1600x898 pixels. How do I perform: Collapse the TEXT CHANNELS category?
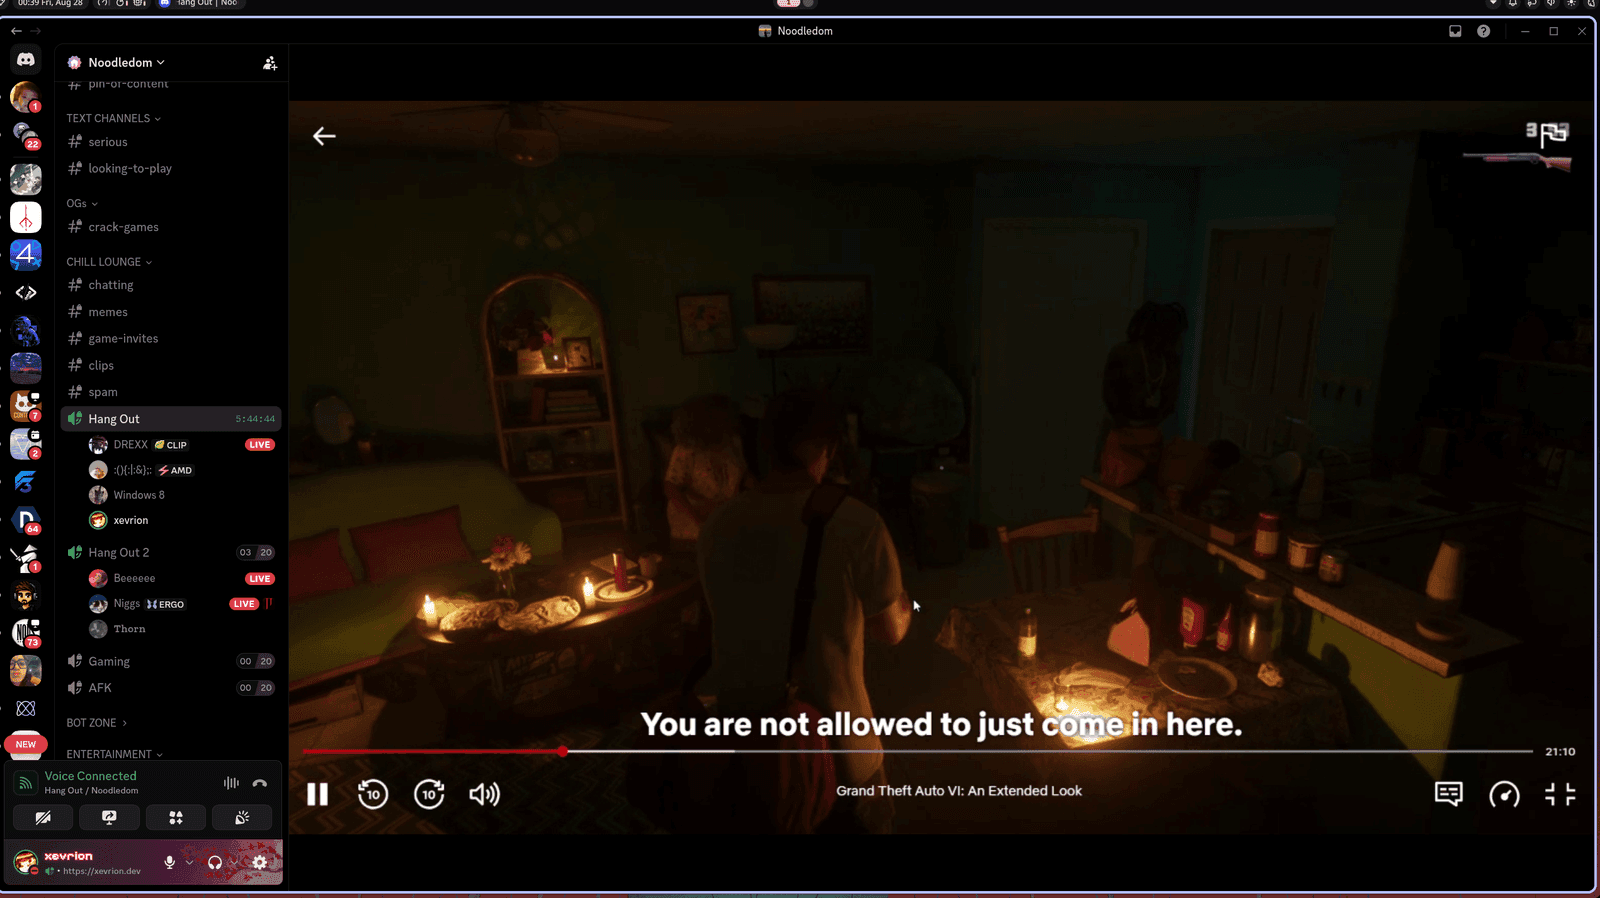click(x=113, y=118)
